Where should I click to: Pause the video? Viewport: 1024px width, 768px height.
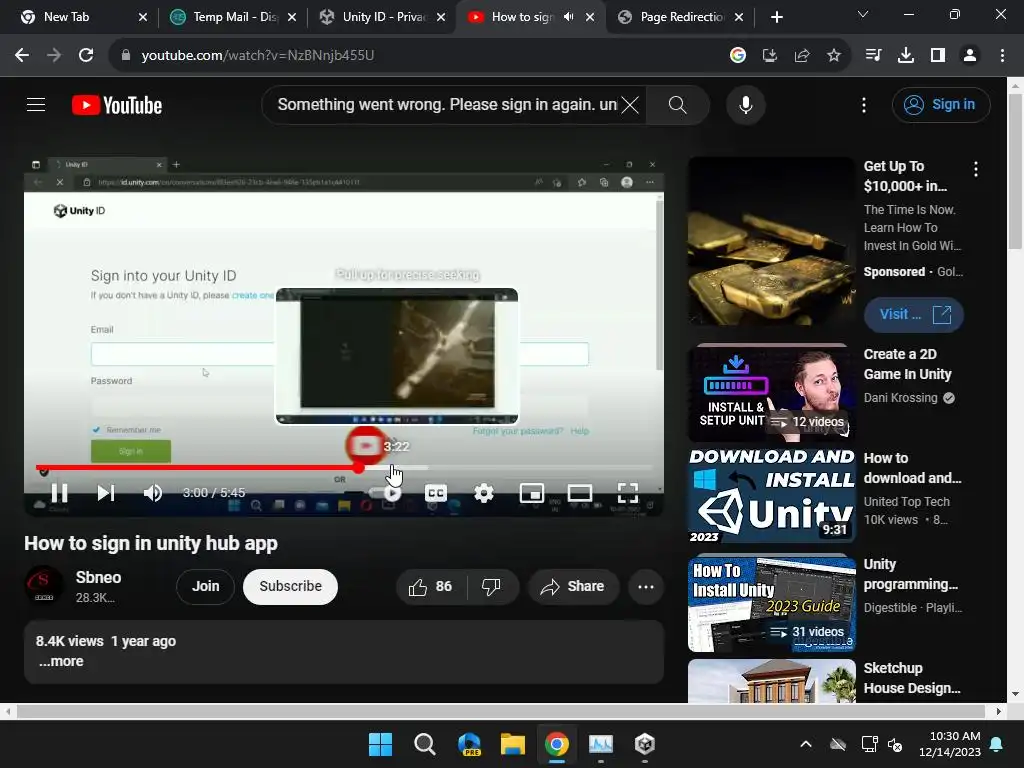(x=59, y=493)
